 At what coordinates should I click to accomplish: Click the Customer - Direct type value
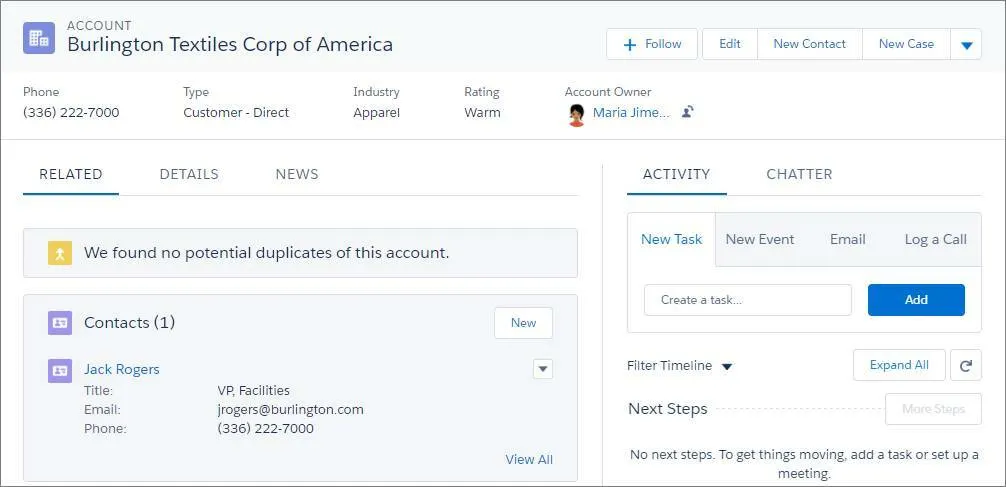tap(236, 113)
